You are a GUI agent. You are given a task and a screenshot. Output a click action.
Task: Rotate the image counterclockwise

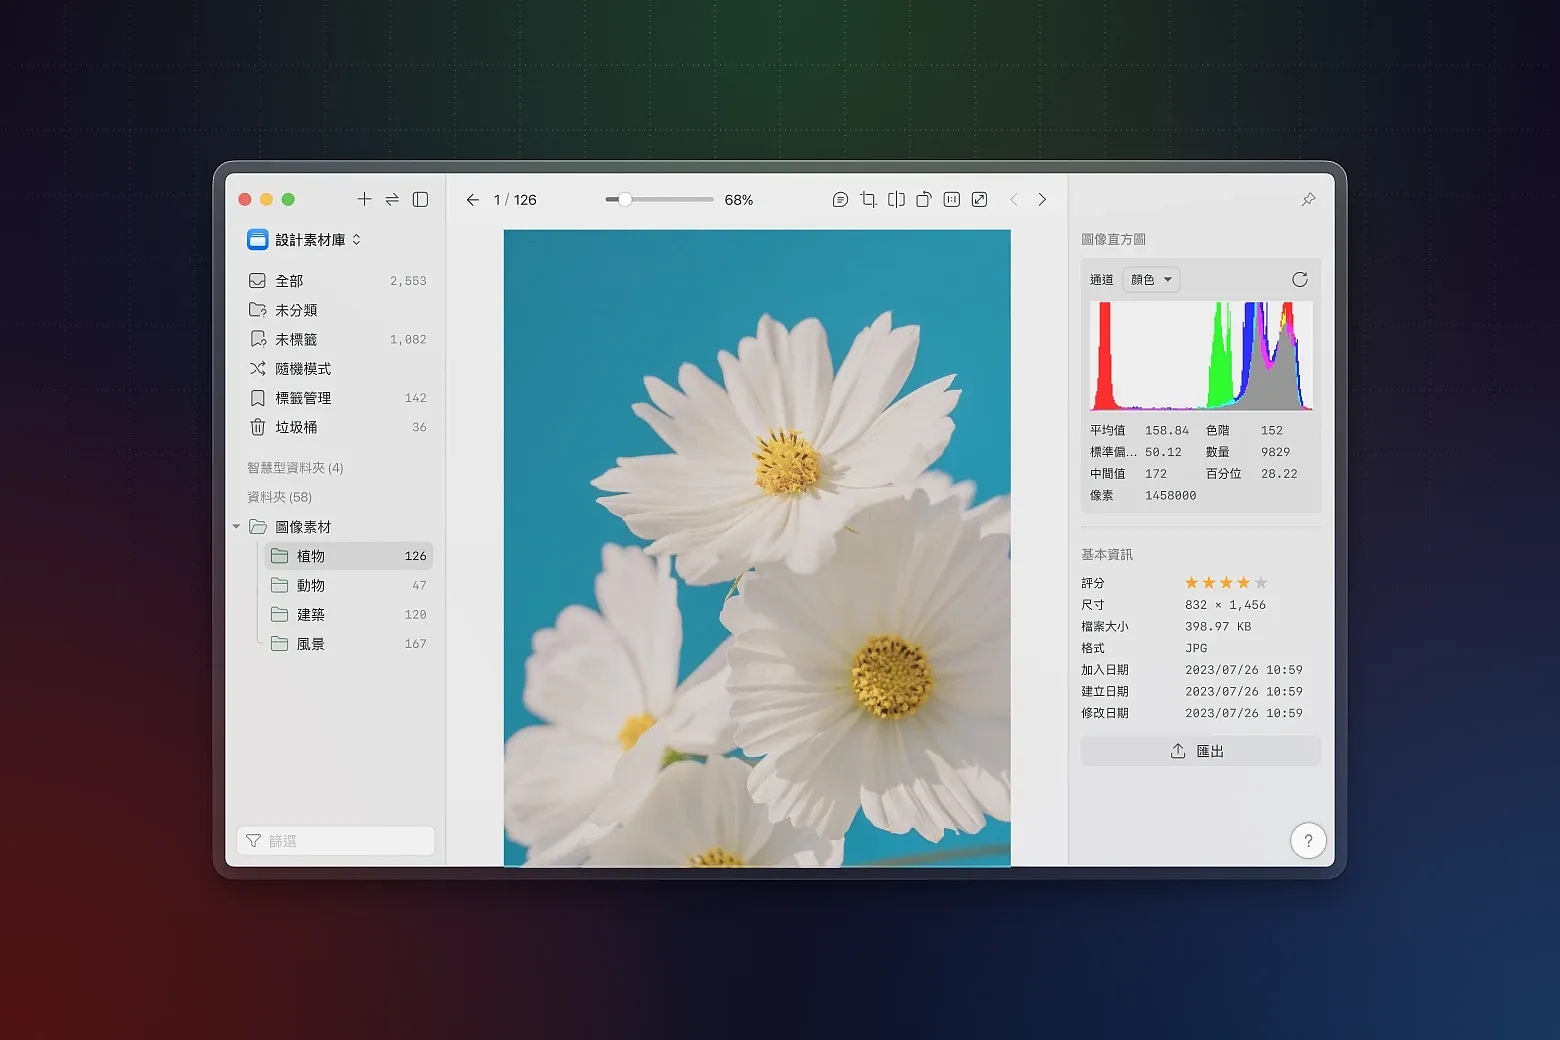click(x=924, y=200)
